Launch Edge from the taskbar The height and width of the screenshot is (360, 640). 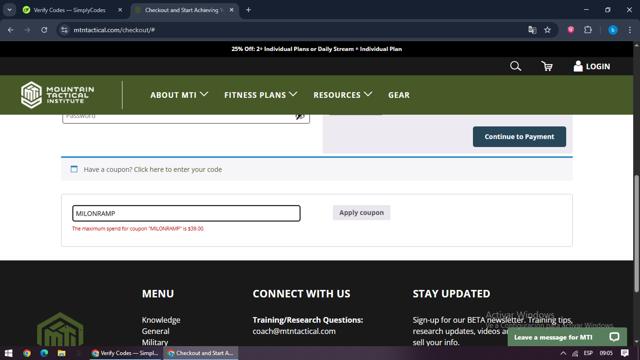[44, 353]
